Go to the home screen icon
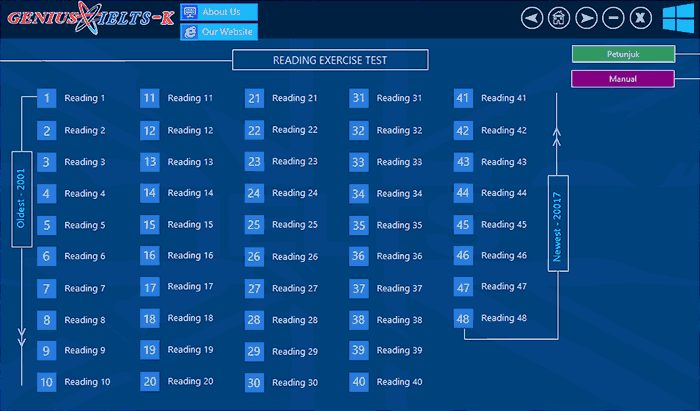 [x=560, y=18]
